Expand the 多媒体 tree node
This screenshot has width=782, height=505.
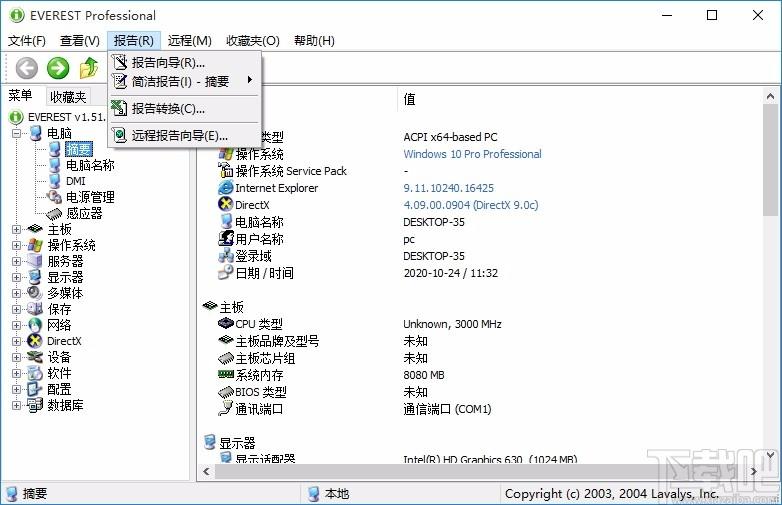point(16,293)
